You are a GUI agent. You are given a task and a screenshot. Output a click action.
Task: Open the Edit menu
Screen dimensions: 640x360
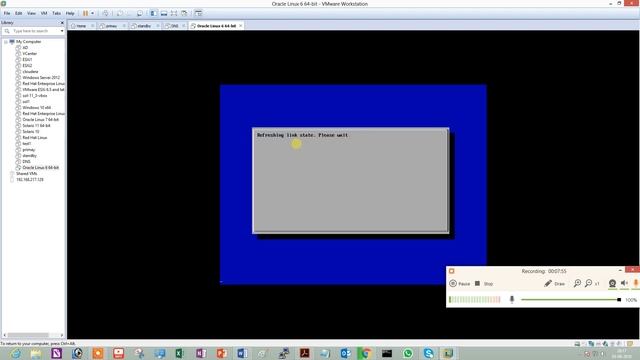click(19, 13)
